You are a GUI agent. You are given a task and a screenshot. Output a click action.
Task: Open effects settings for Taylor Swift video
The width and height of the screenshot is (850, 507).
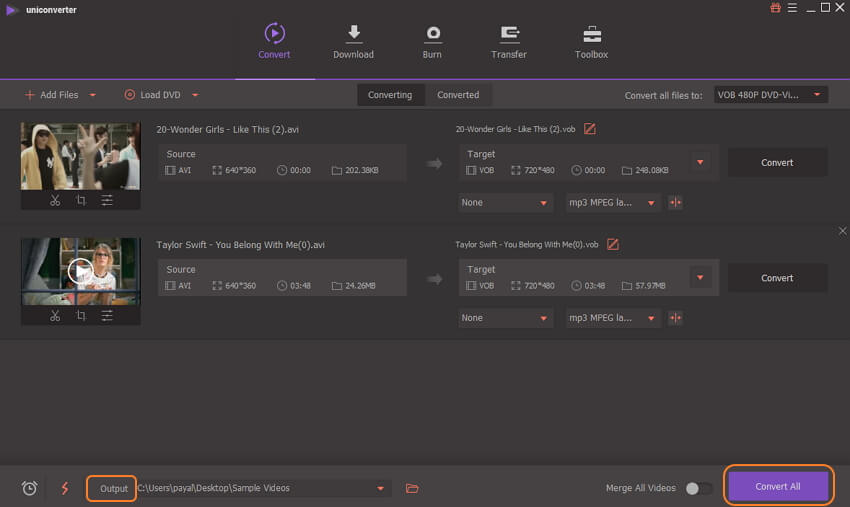[107, 316]
